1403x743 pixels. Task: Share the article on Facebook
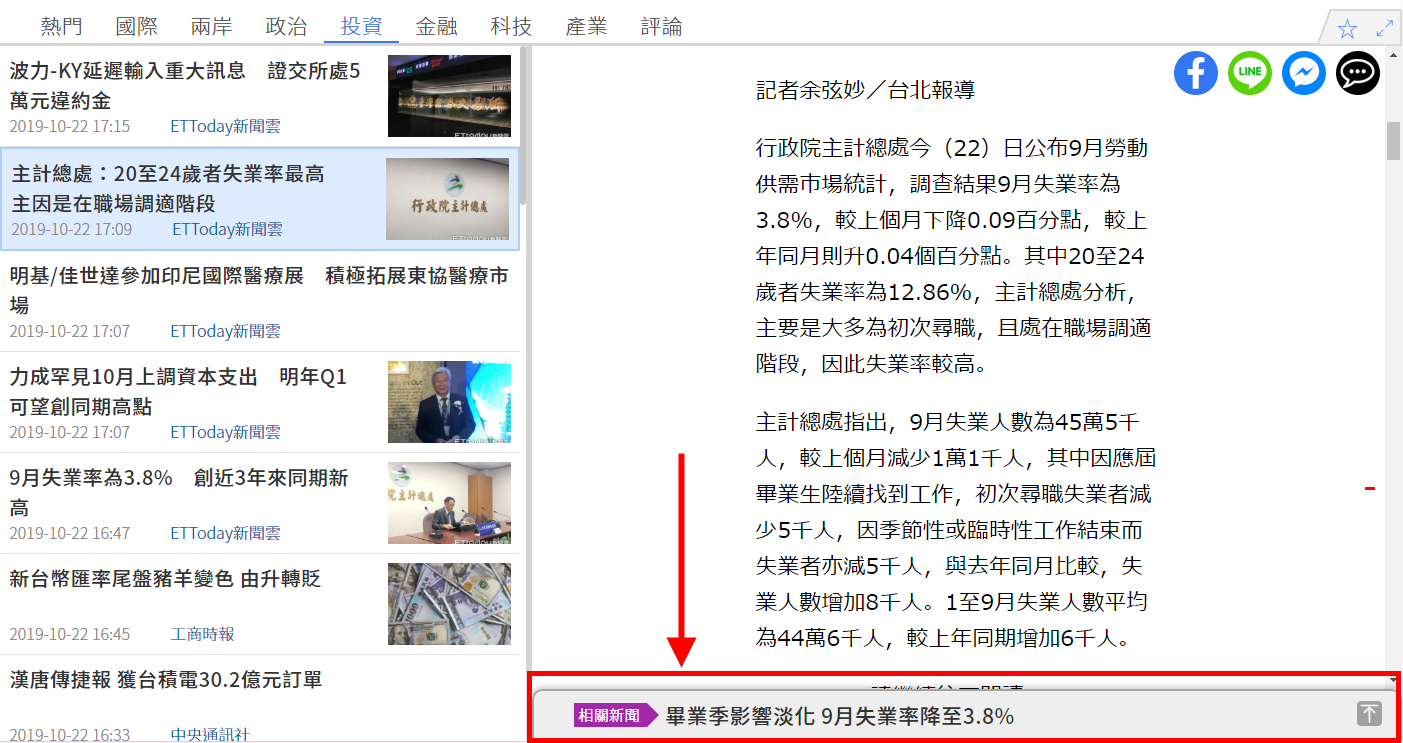[1196, 73]
